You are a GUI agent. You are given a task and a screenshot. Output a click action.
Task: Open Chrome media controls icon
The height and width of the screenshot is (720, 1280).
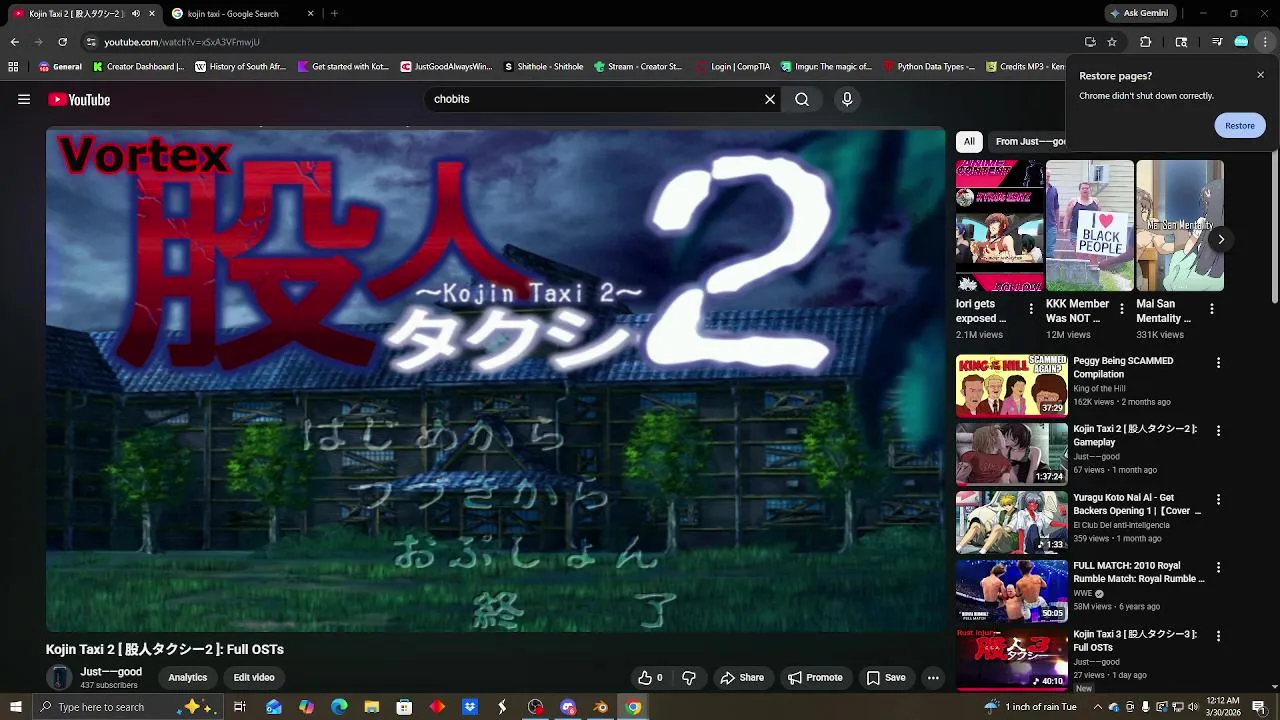[x=1217, y=42]
